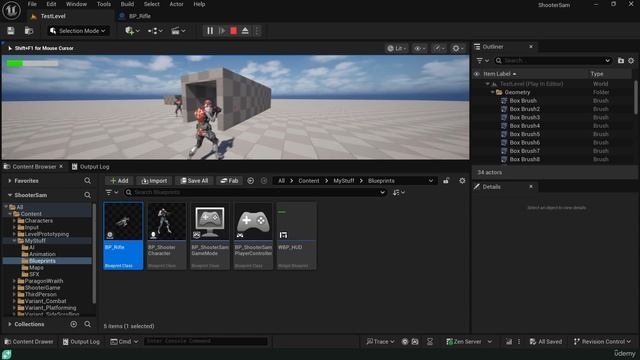Select the BP_ShooterCharacter asset thumbnail
Viewport: 640px width, 360px height.
167,236
